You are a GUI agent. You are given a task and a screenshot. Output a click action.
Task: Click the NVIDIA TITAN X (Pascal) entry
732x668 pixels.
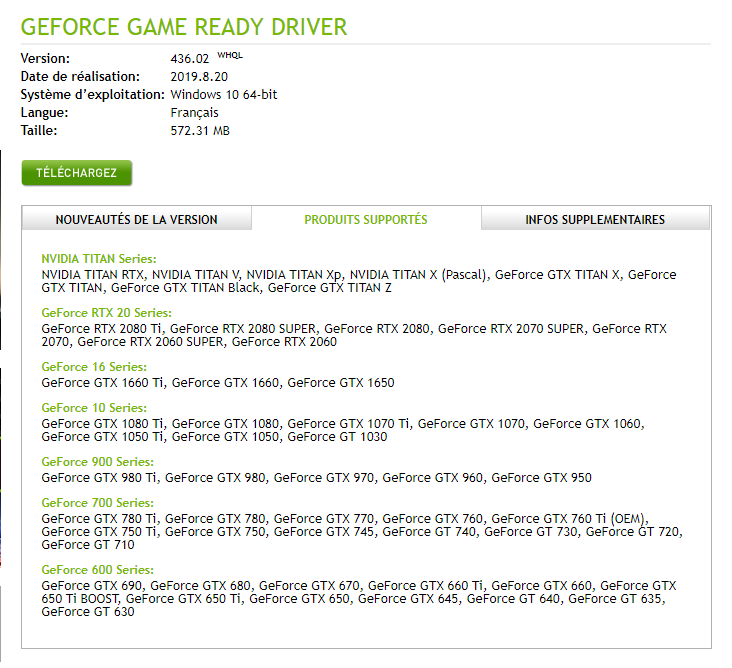(x=418, y=274)
